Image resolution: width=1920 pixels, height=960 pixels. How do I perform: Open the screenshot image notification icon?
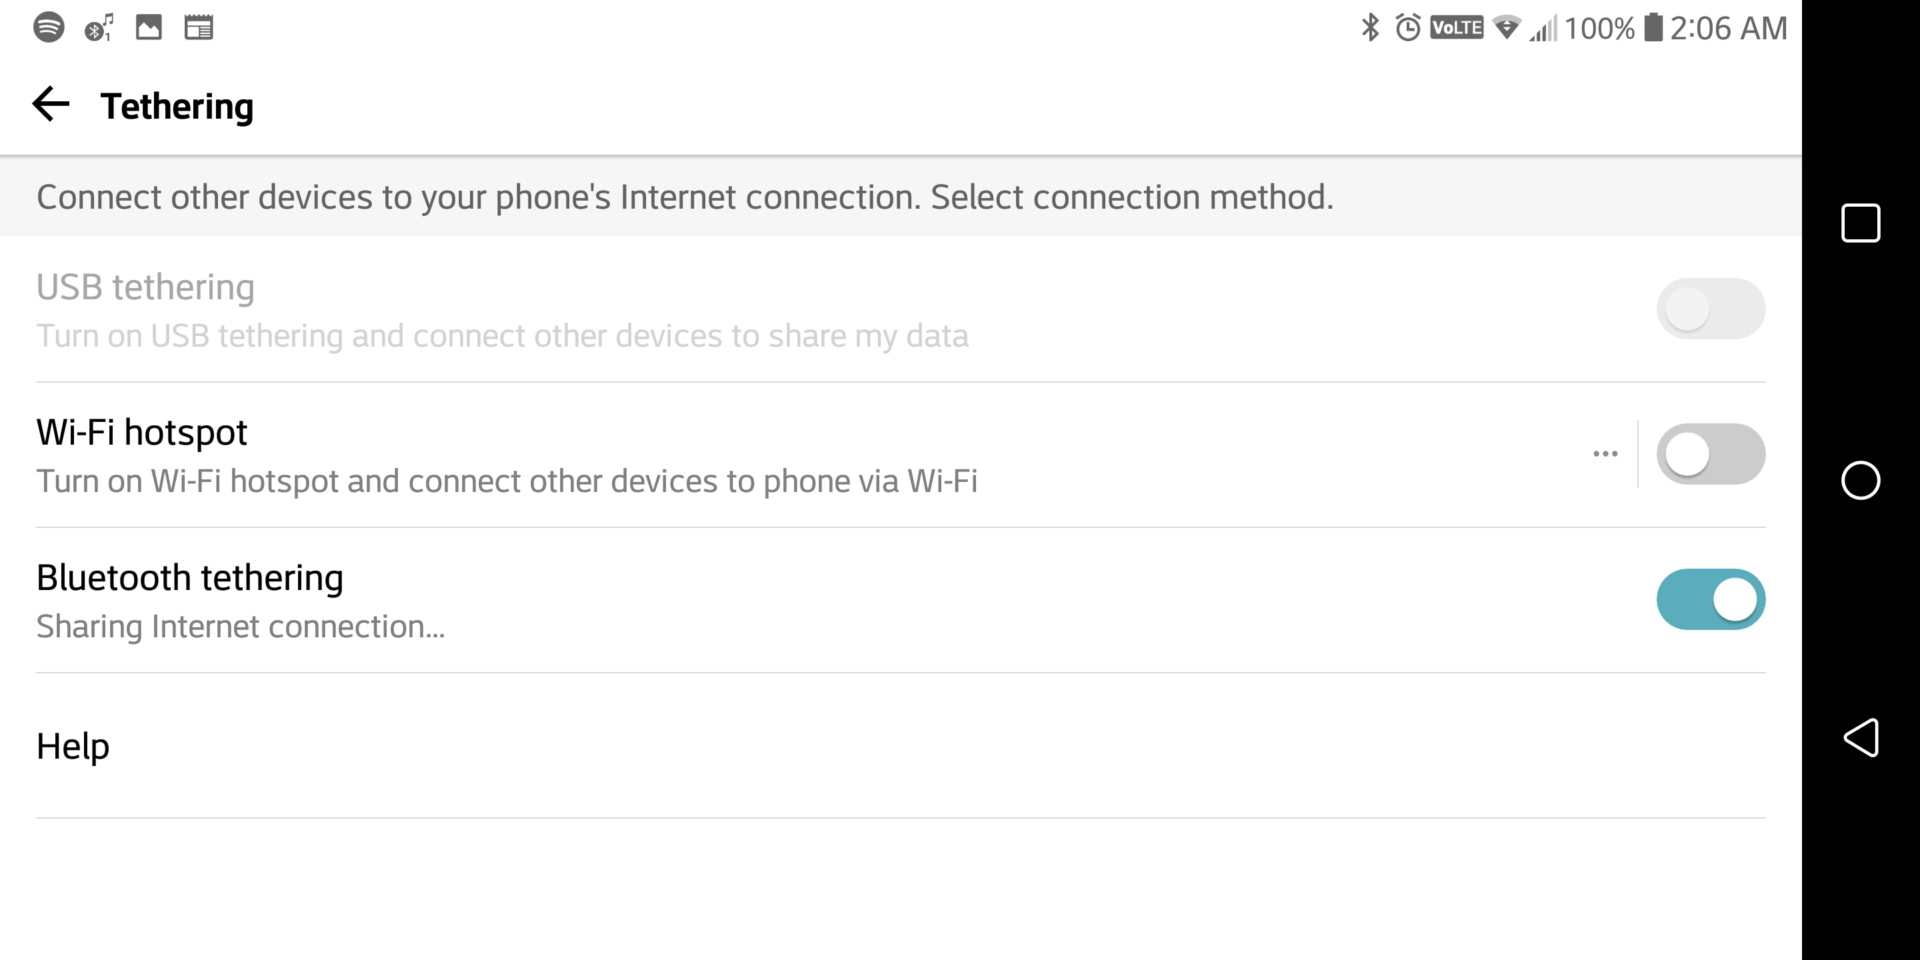149,27
